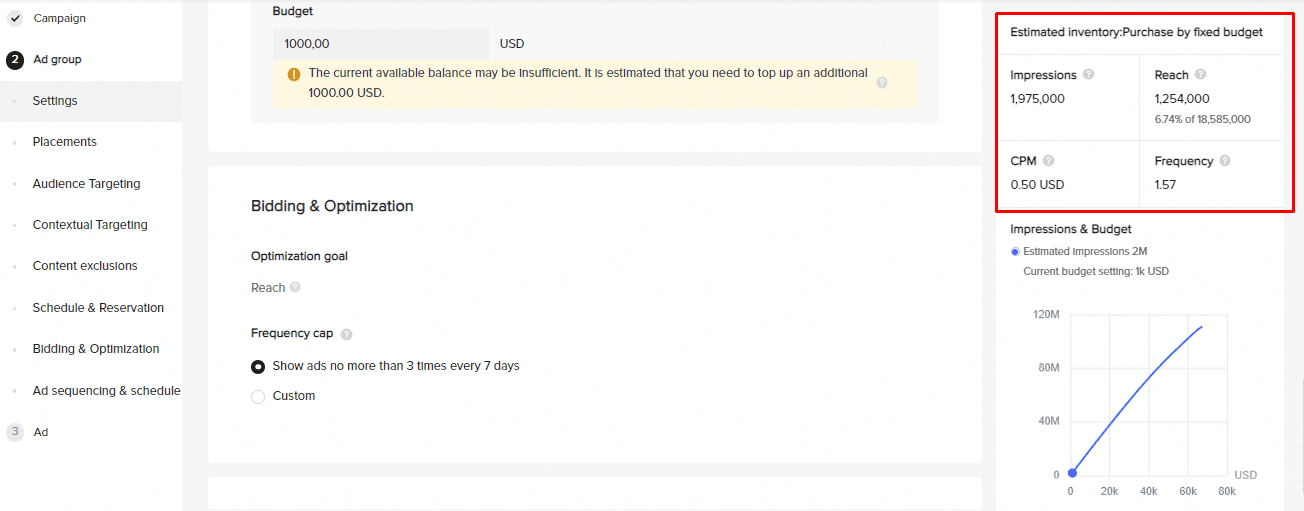The height and width of the screenshot is (511, 1304).
Task: Click the orange warning icon in banner
Action: click(294, 74)
